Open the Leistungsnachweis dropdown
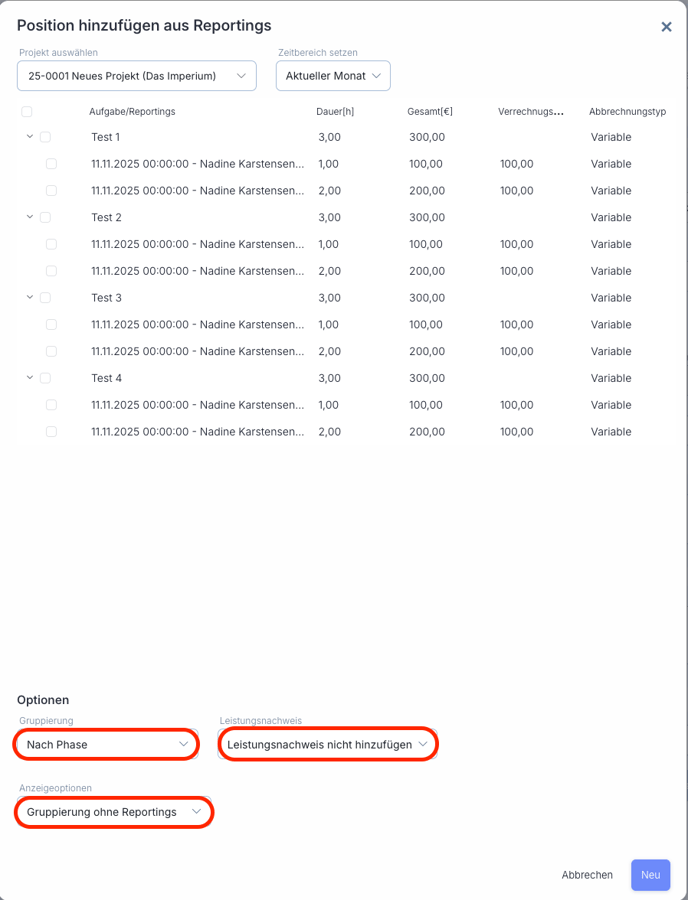This screenshot has height=900, width=688. tap(328, 745)
